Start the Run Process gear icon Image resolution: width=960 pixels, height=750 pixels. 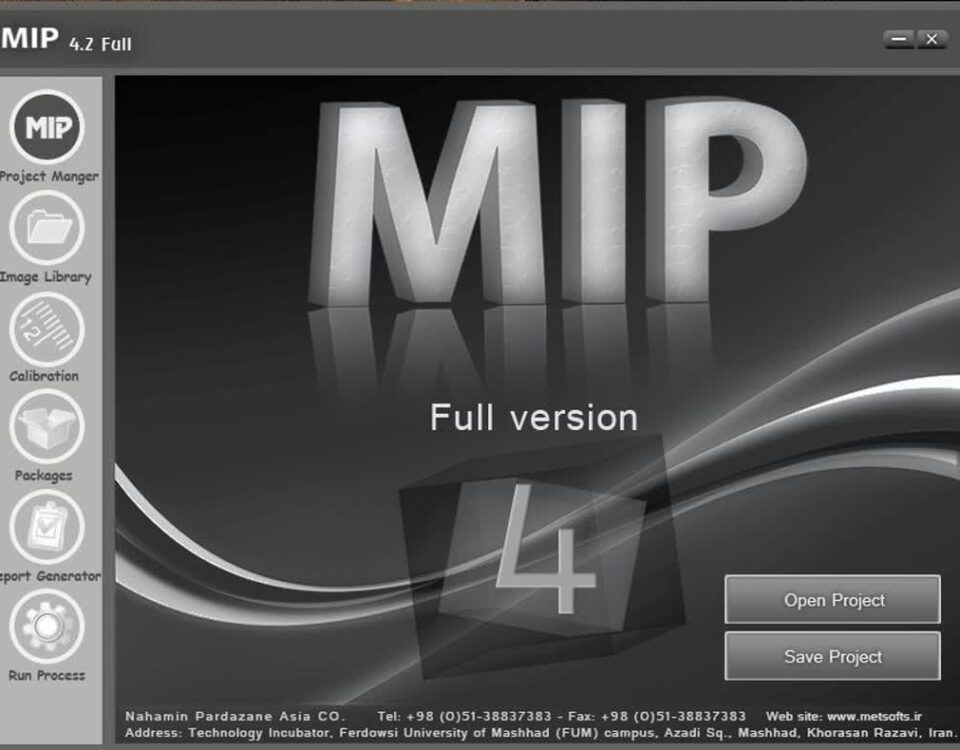tap(47, 626)
